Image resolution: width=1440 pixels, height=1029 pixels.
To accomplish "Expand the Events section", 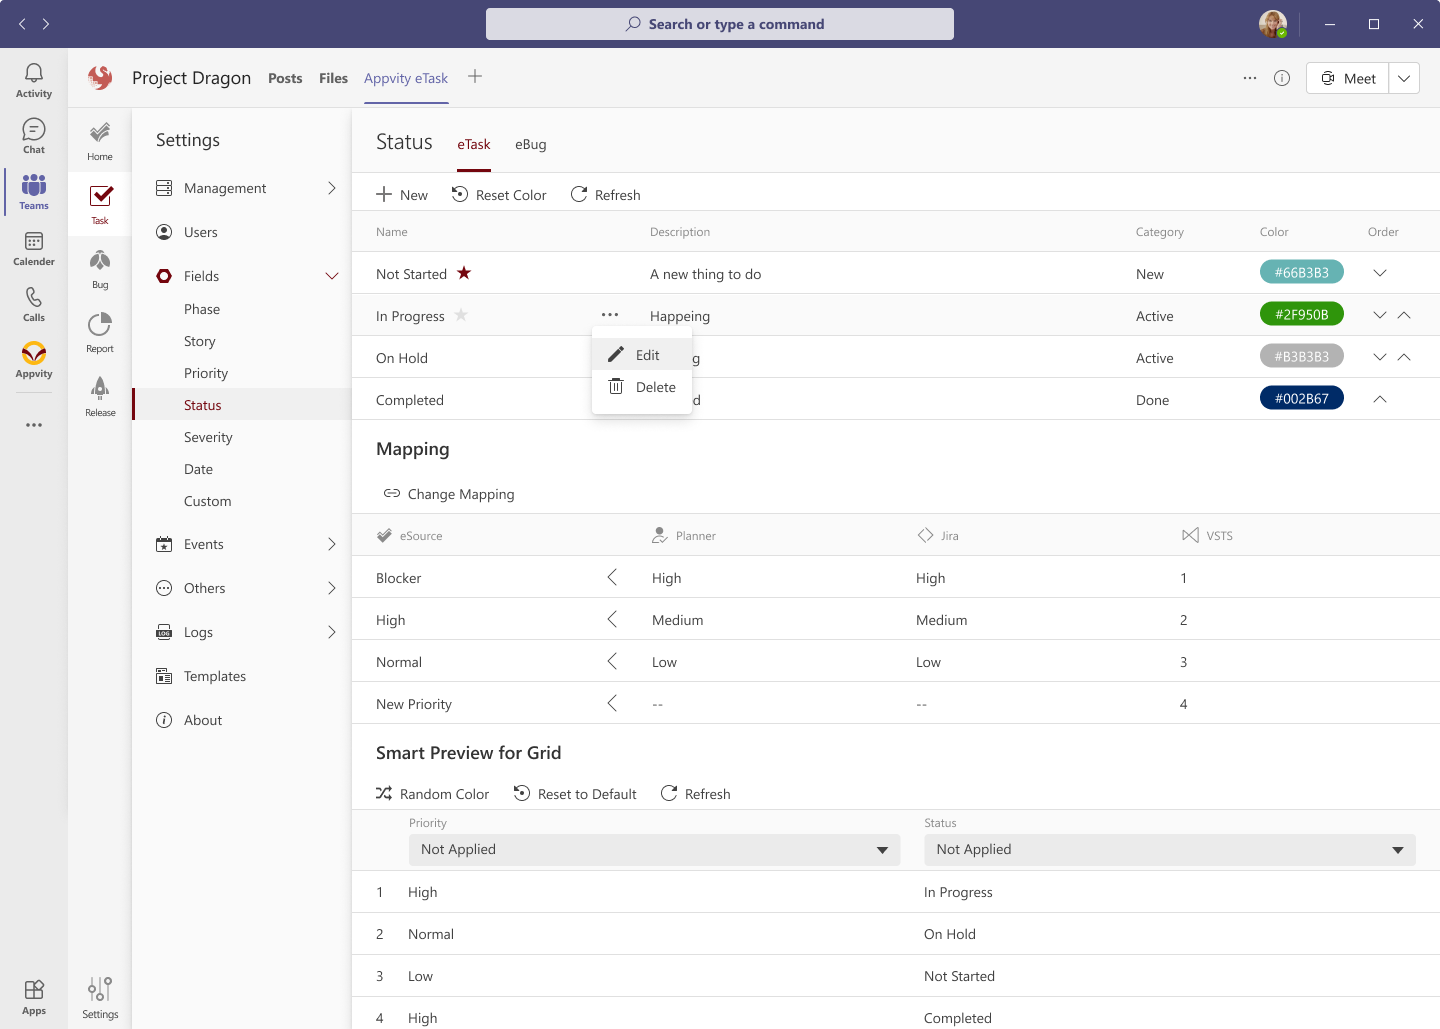I will point(332,544).
